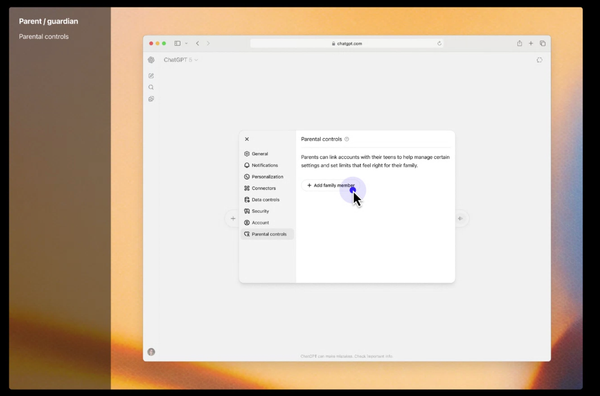Click the Parent / guardian heading

pyautogui.click(x=48, y=21)
